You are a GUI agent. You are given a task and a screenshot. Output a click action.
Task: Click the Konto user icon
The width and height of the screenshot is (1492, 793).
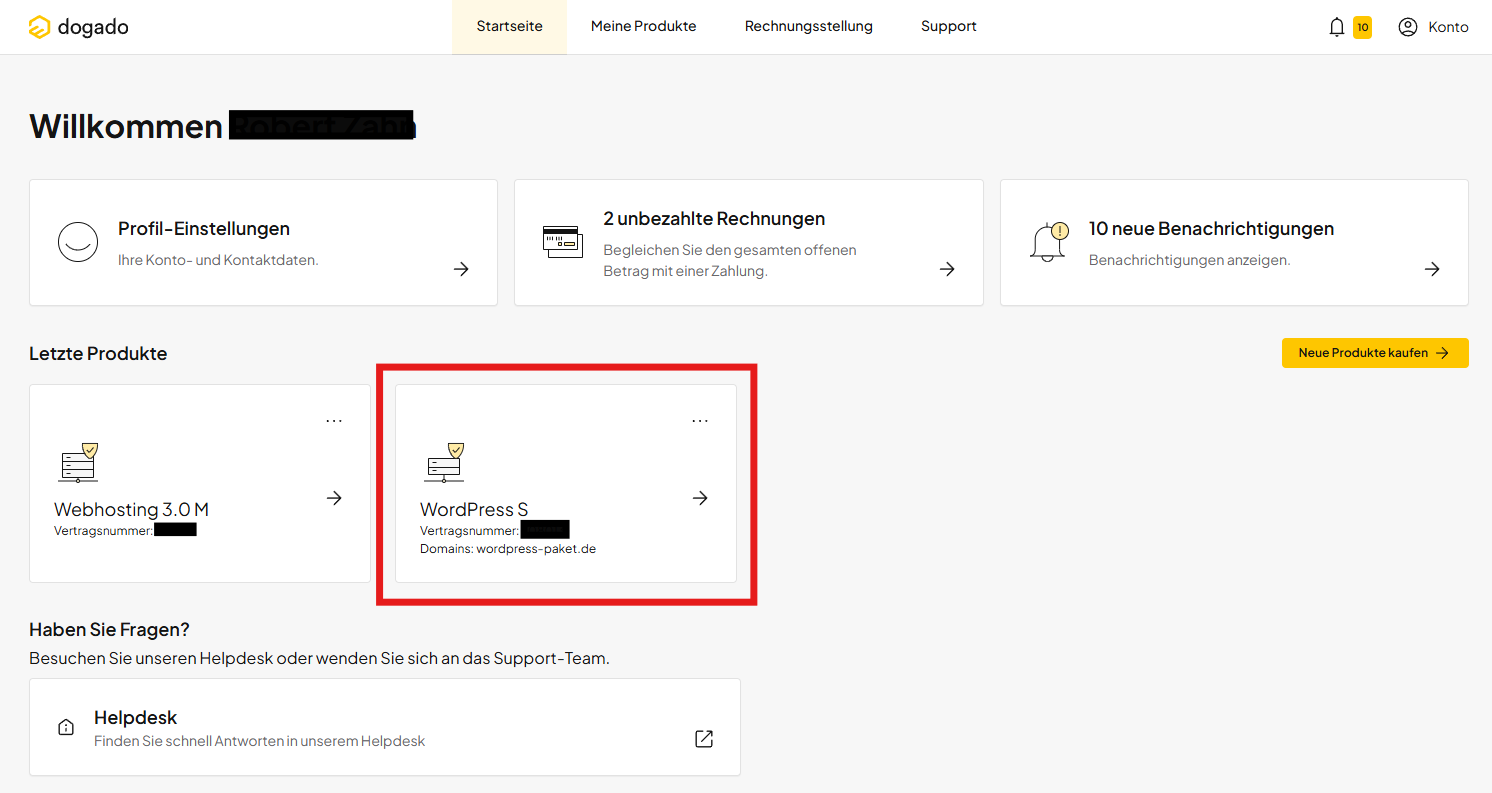tap(1408, 27)
